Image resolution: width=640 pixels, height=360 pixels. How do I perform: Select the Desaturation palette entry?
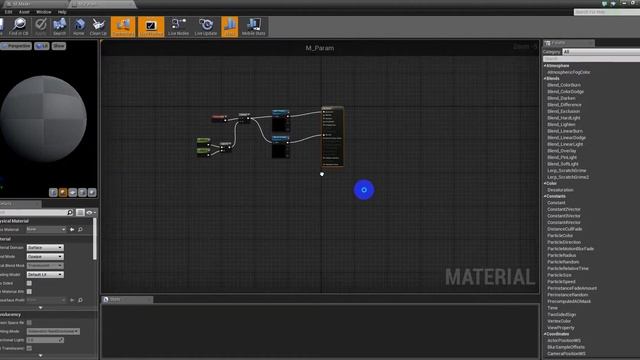click(560, 190)
